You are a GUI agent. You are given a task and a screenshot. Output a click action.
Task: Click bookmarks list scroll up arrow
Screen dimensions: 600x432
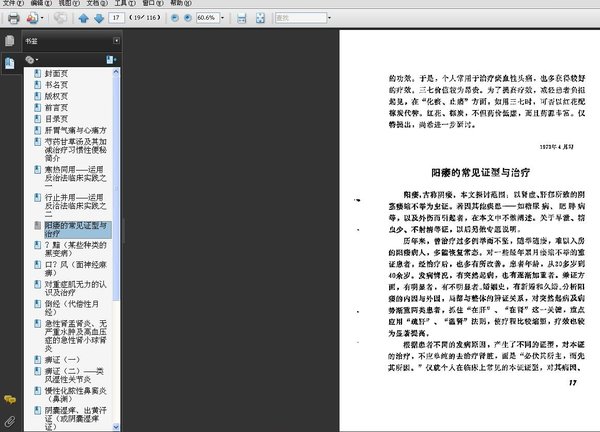(116, 72)
